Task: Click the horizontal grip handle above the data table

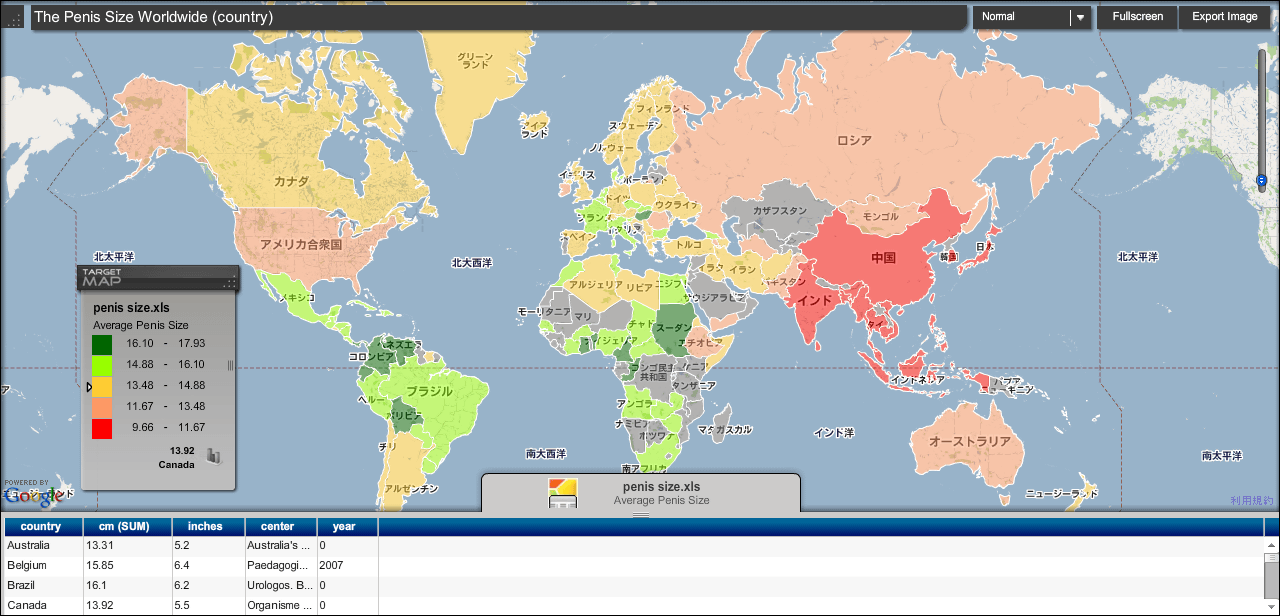Action: click(x=640, y=515)
